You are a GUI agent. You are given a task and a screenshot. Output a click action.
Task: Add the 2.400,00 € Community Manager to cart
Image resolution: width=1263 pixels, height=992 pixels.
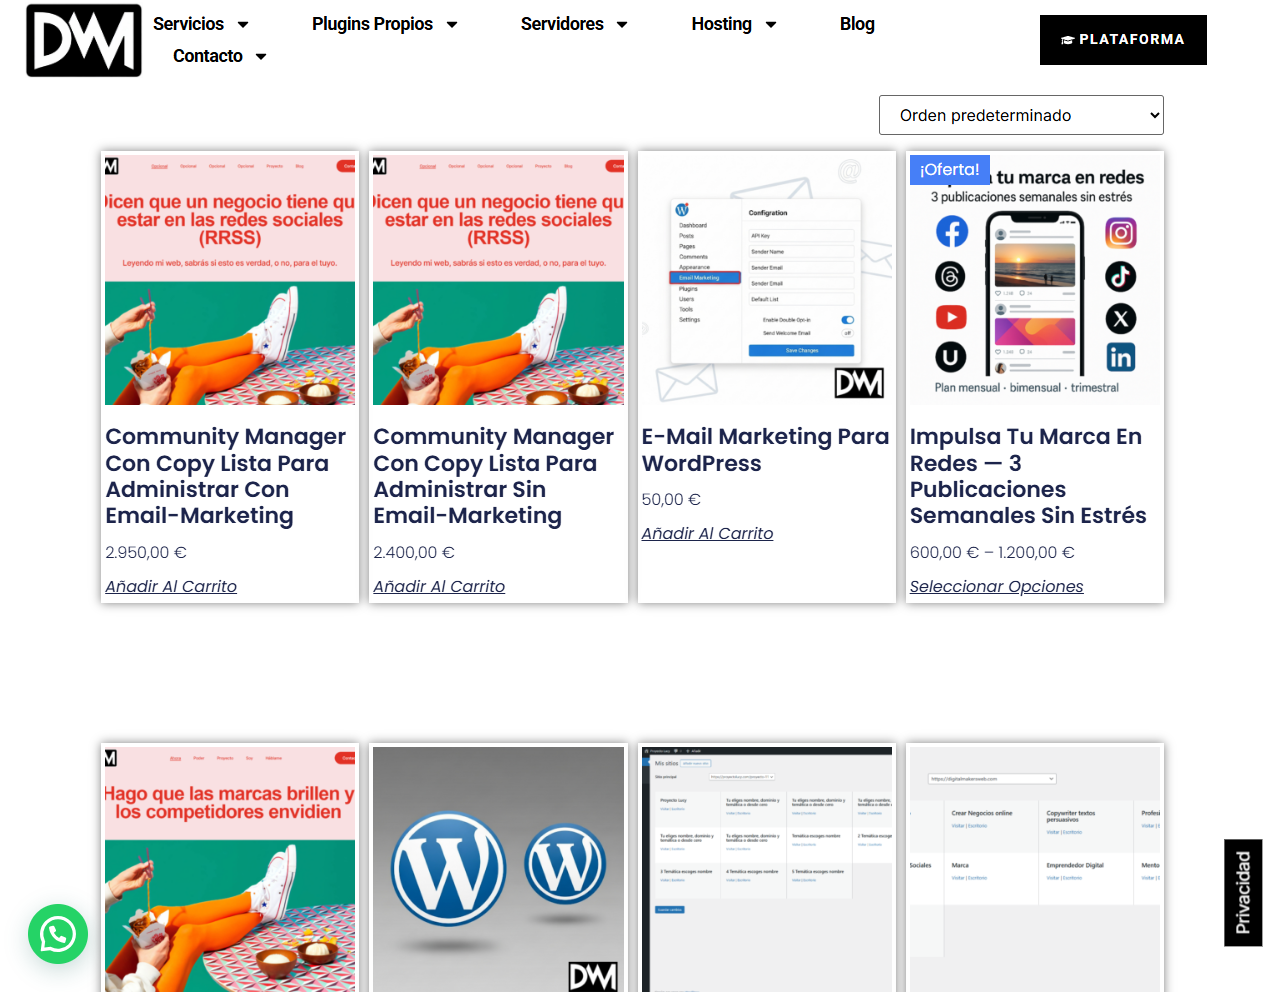click(439, 587)
